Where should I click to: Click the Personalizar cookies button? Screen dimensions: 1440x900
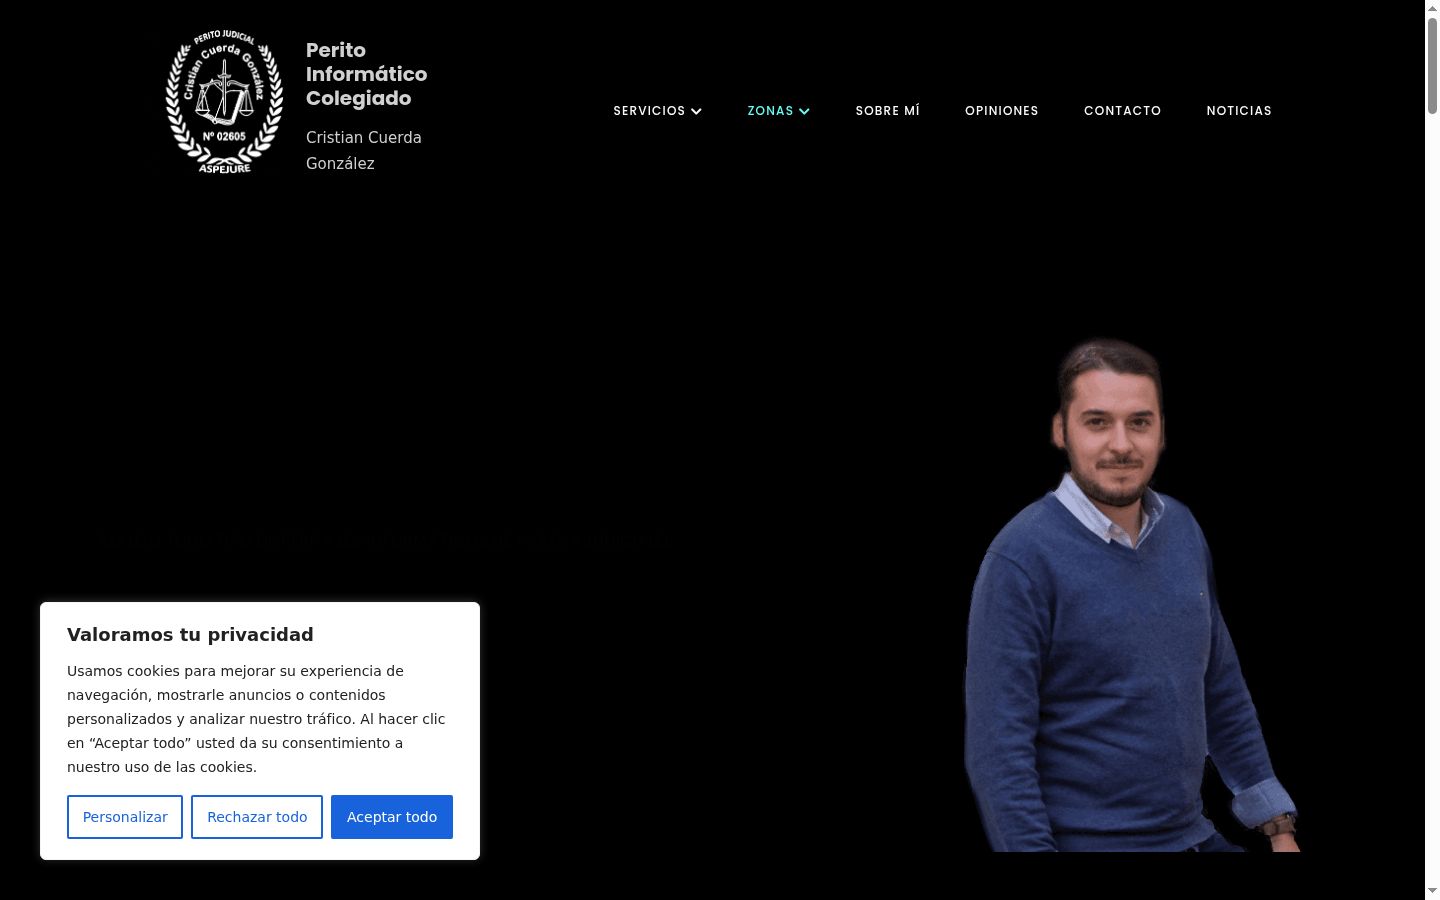tap(125, 817)
